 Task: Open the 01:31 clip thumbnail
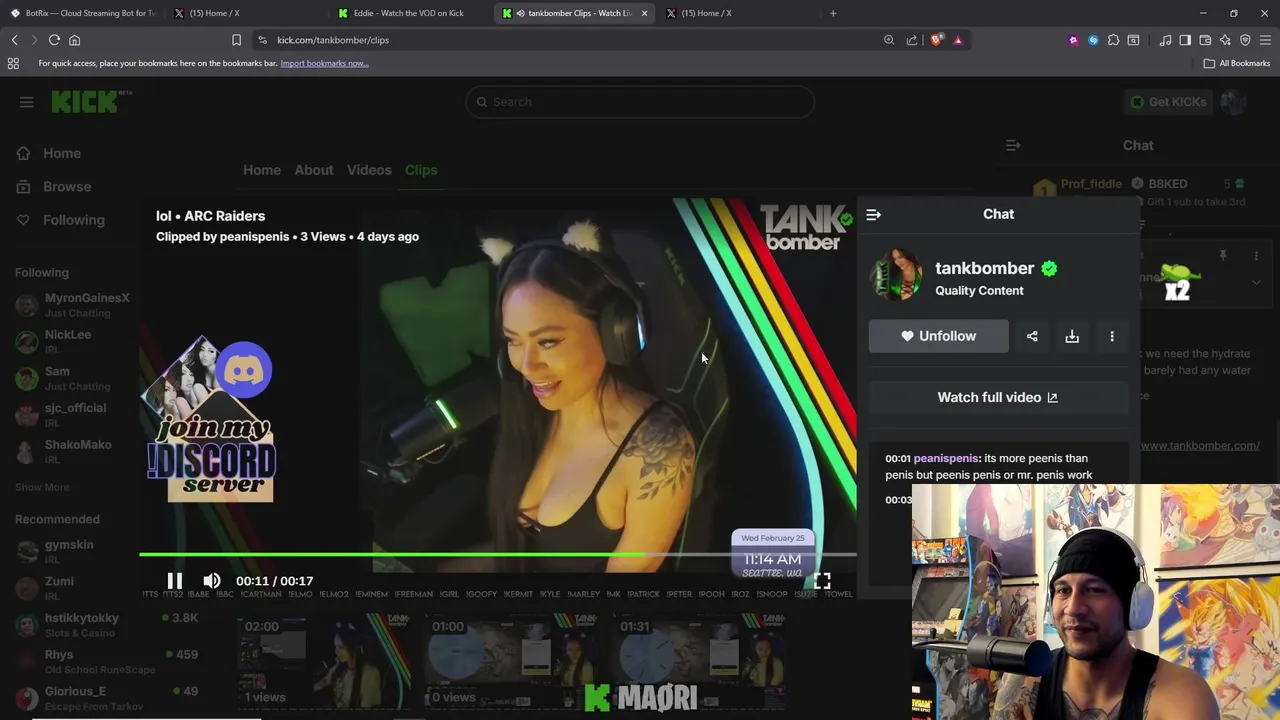pos(700,662)
